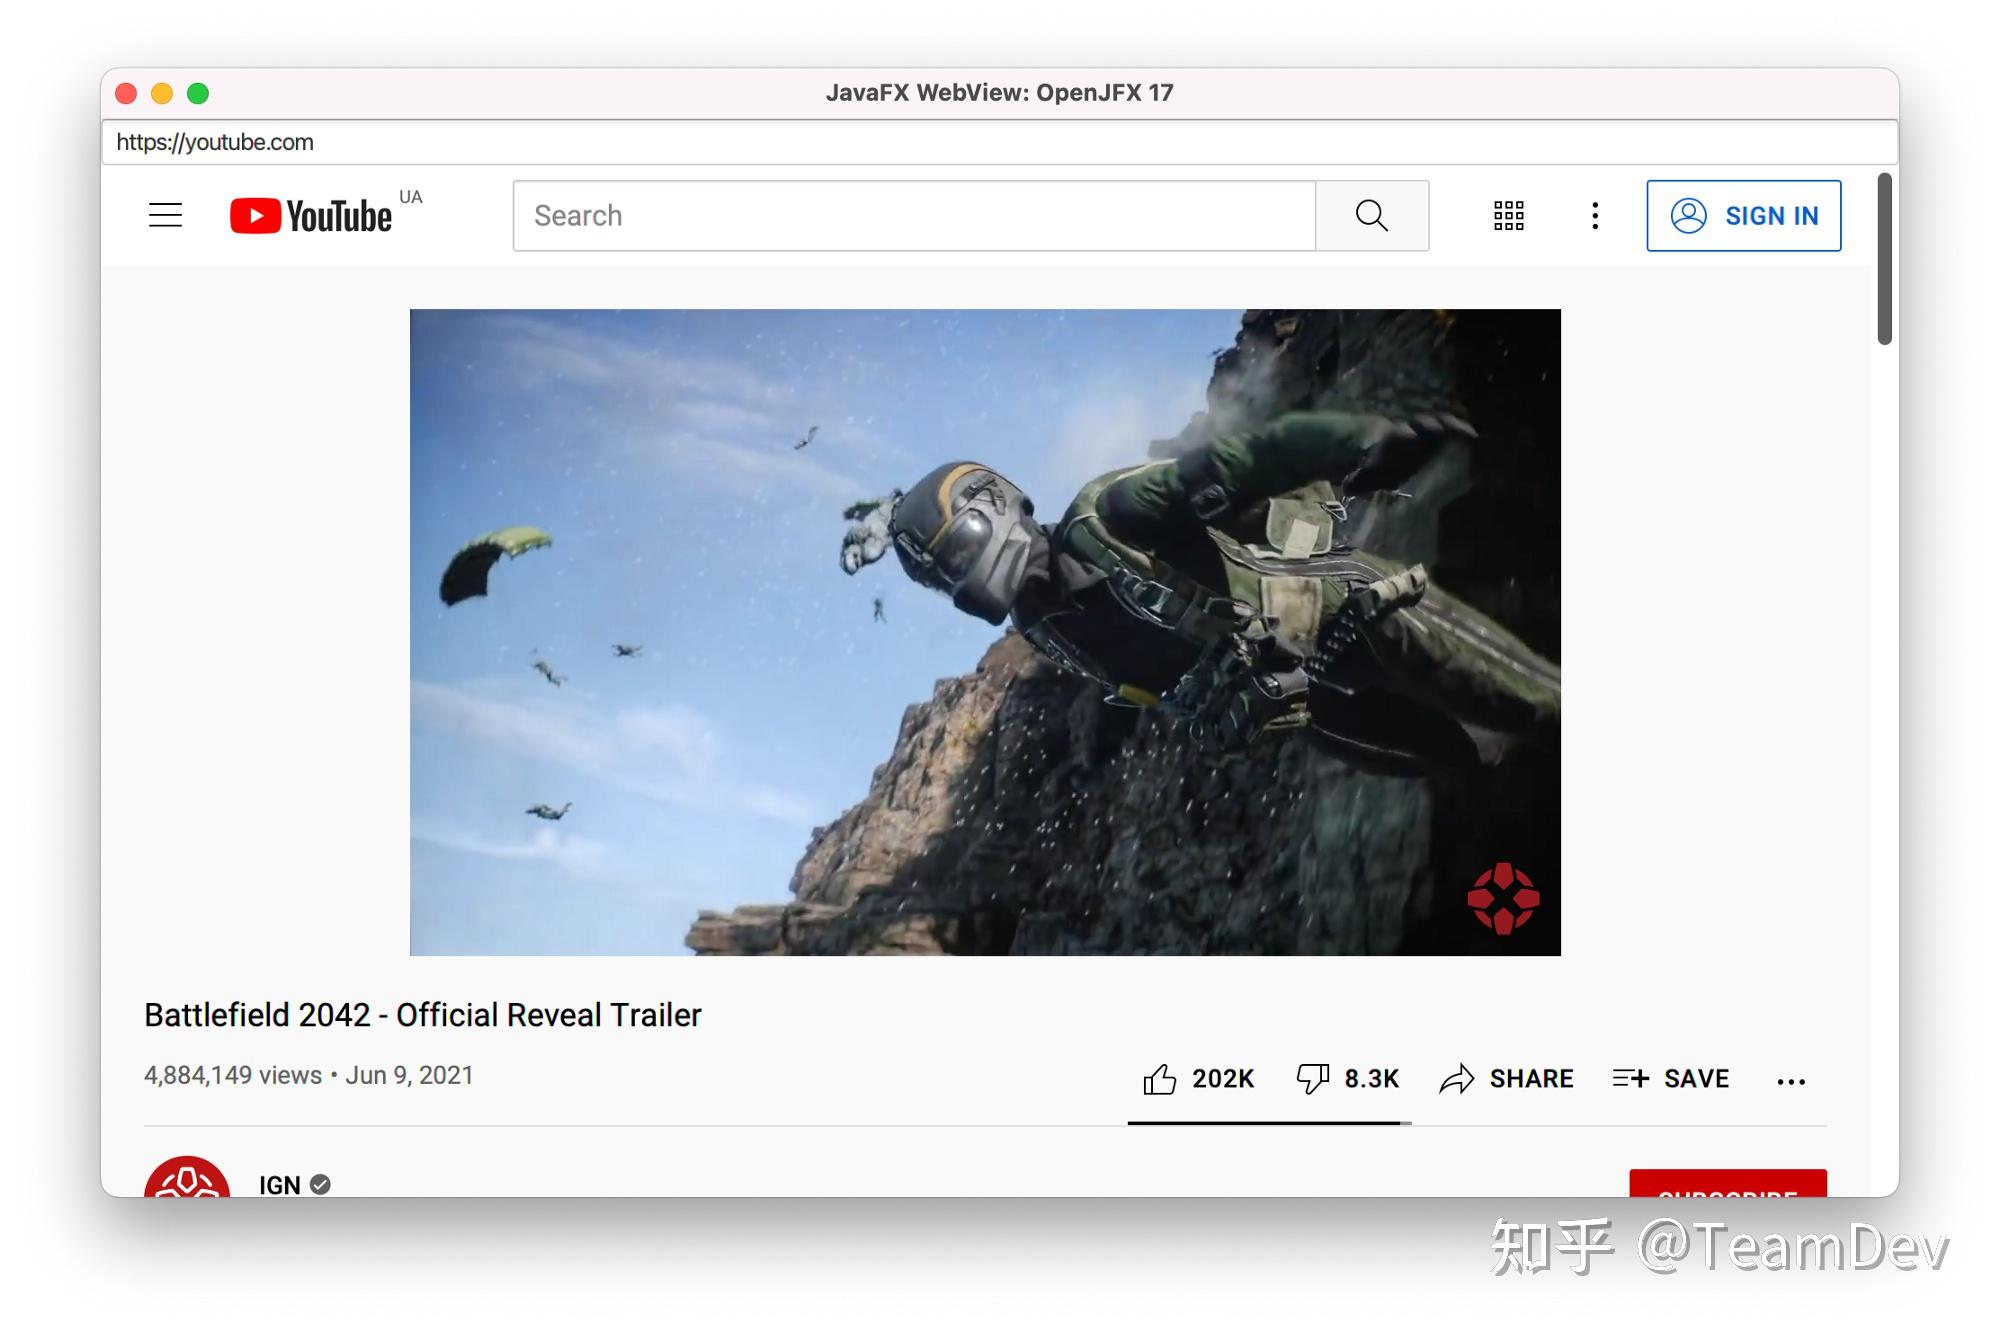Open the three-dot settings menu
This screenshot has width=2000, height=1330.
[1593, 215]
